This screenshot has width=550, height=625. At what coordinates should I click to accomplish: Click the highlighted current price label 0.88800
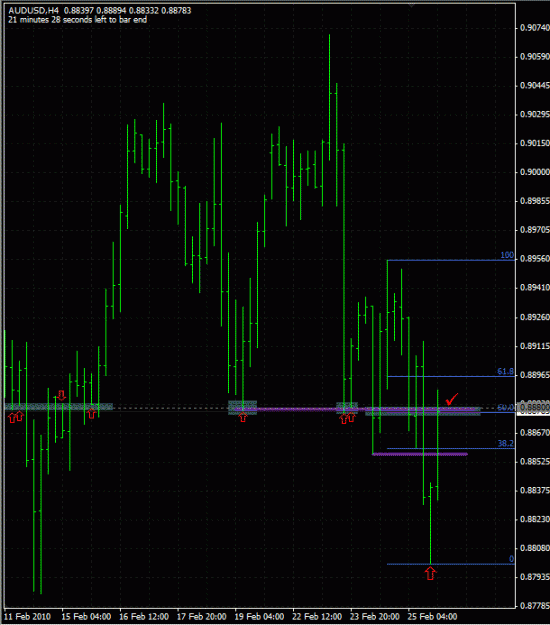coord(535,408)
